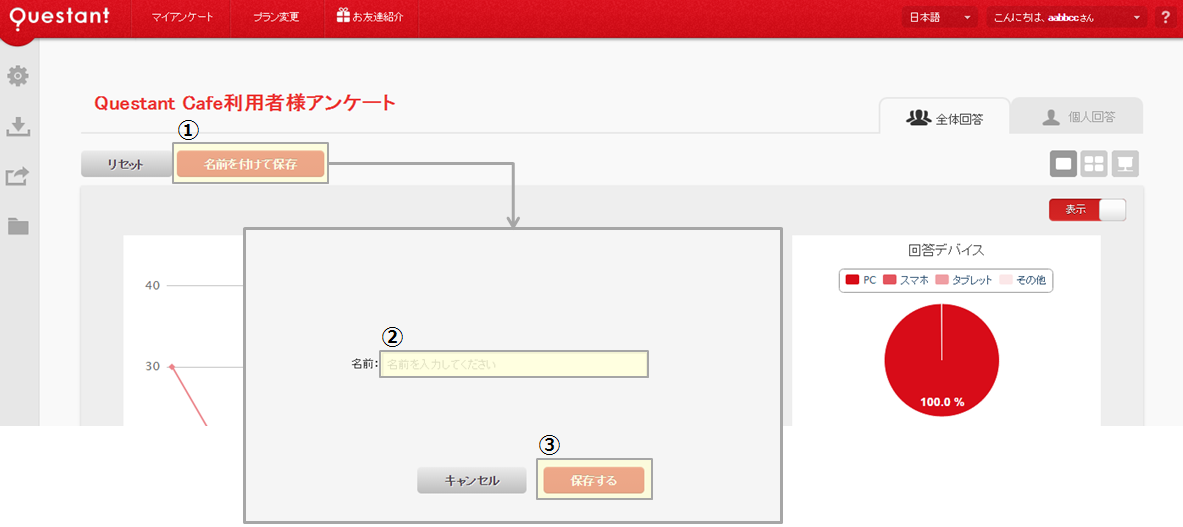Image resolution: width=1183 pixels, height=527 pixels.
Task: Click the Questant logo
Action: [60, 17]
